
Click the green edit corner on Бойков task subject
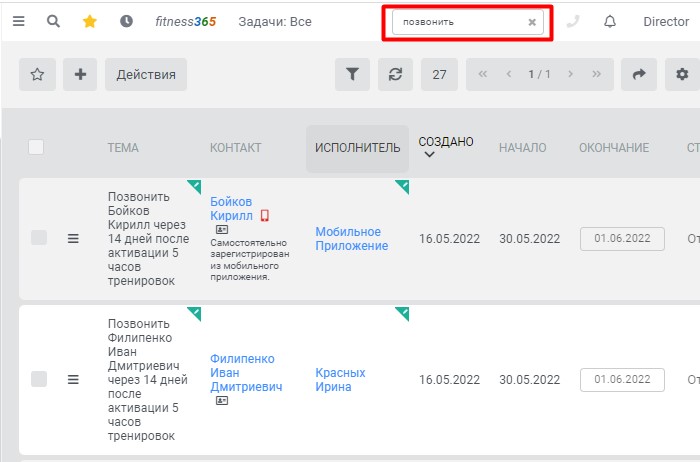click(x=195, y=186)
